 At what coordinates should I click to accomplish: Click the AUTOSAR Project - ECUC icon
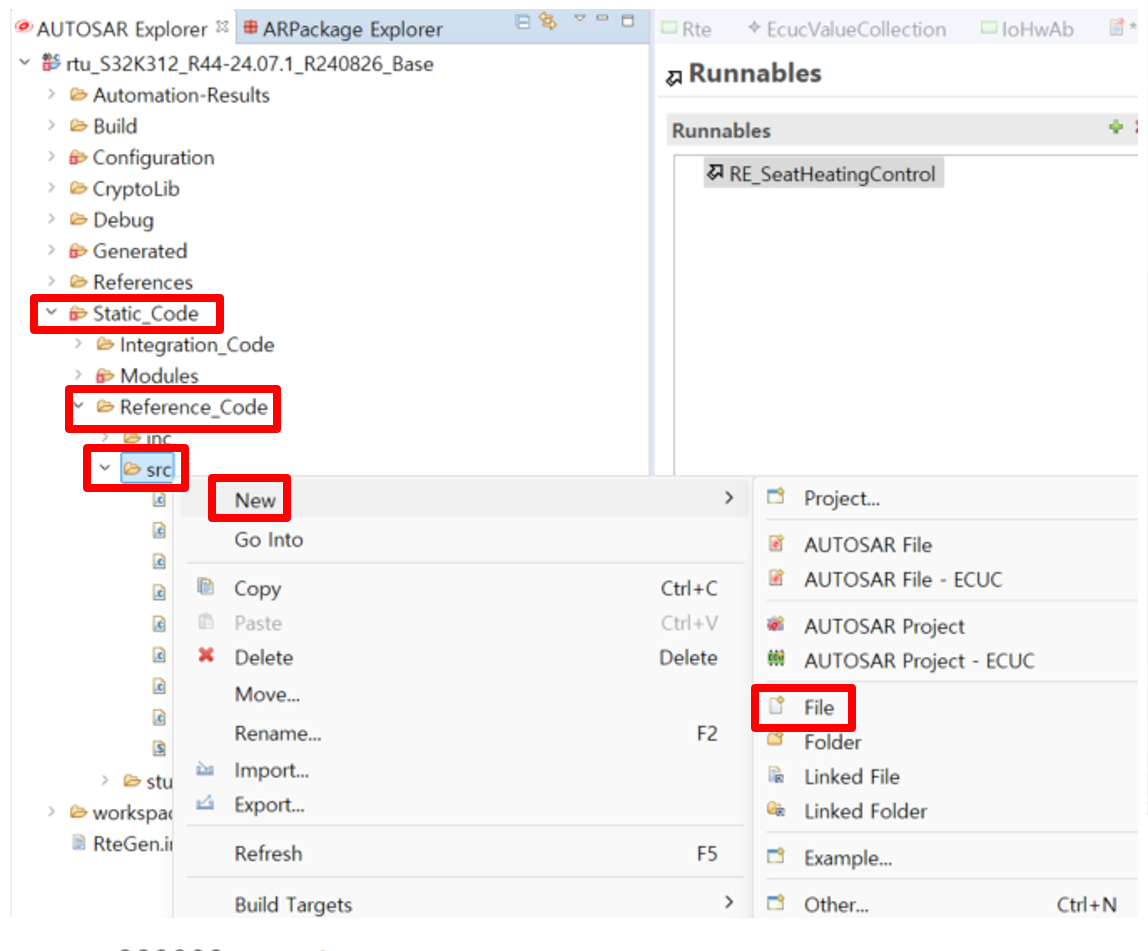coord(776,660)
